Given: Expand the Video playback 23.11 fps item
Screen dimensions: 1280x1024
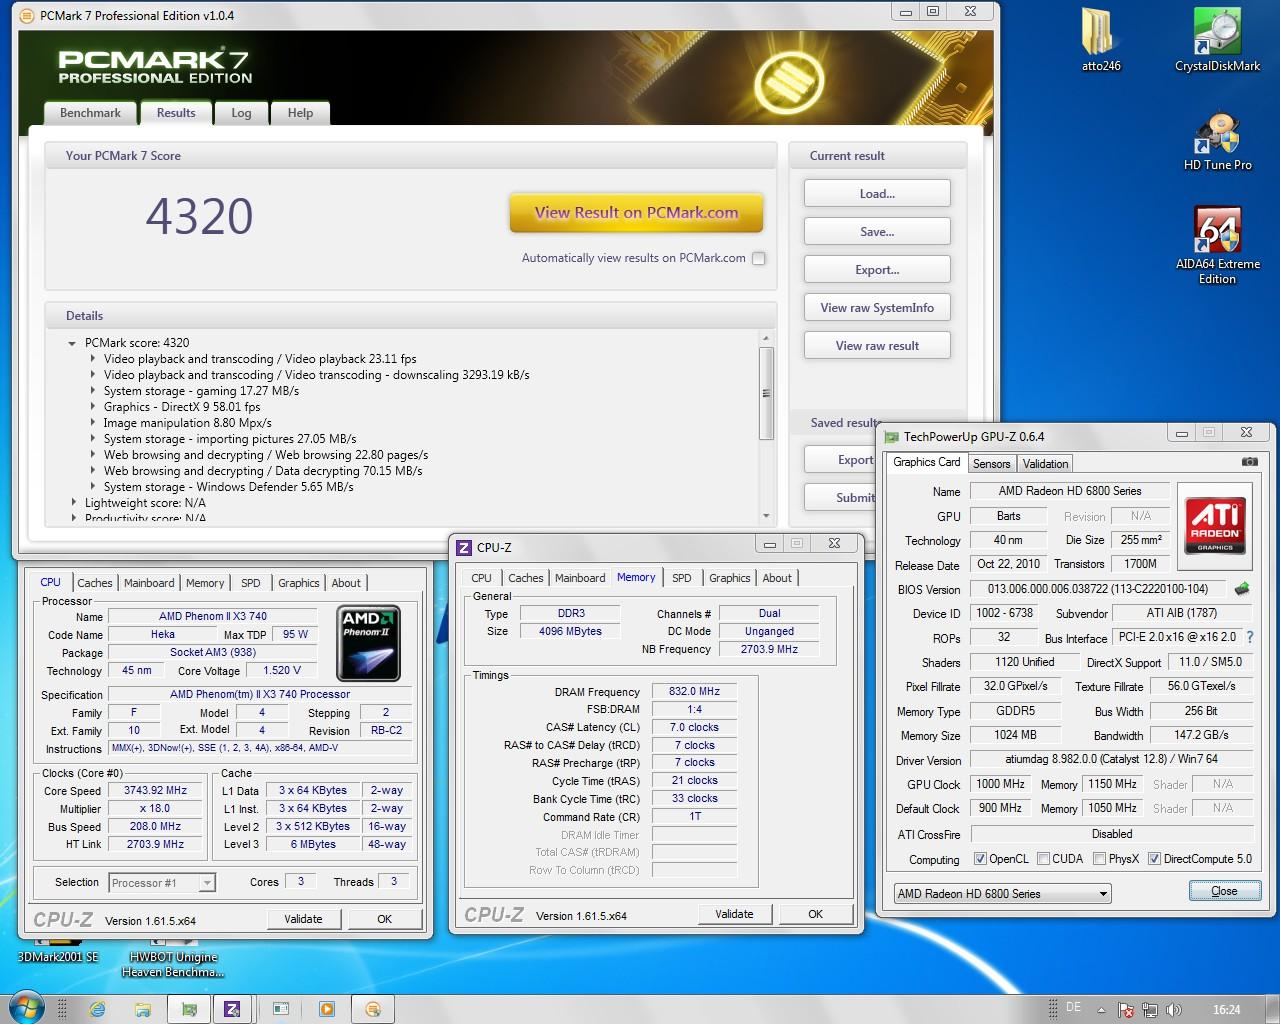Looking at the screenshot, I should (93, 359).
